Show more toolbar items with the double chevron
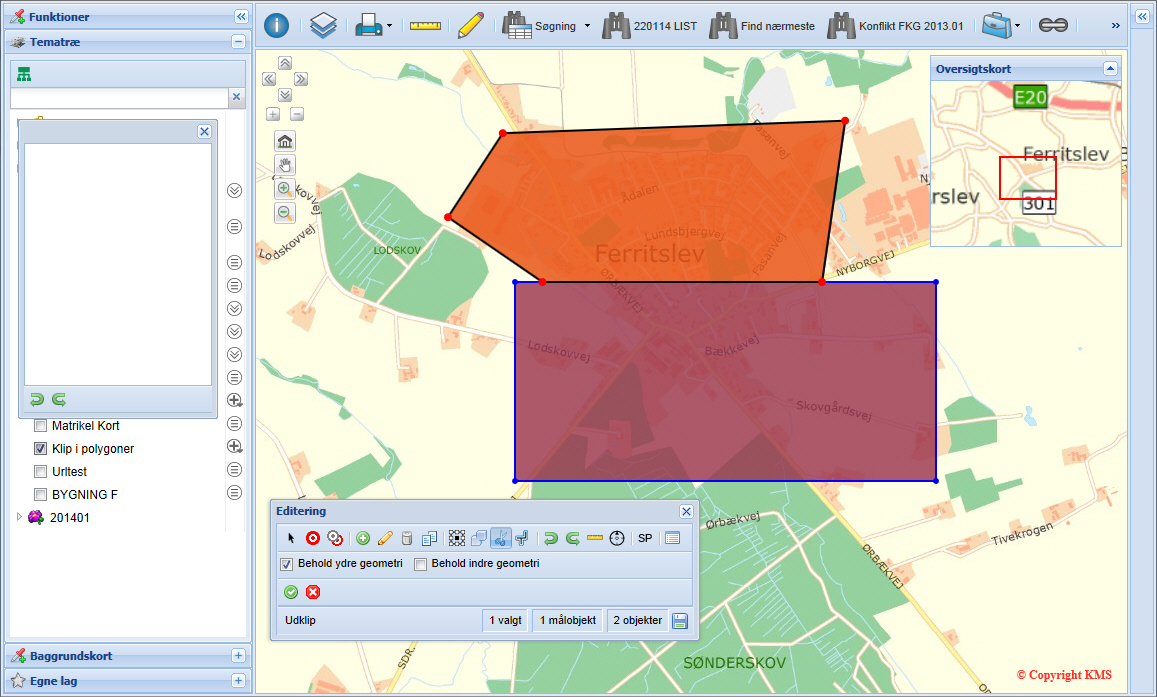Image resolution: width=1157 pixels, height=697 pixels. tap(1116, 26)
